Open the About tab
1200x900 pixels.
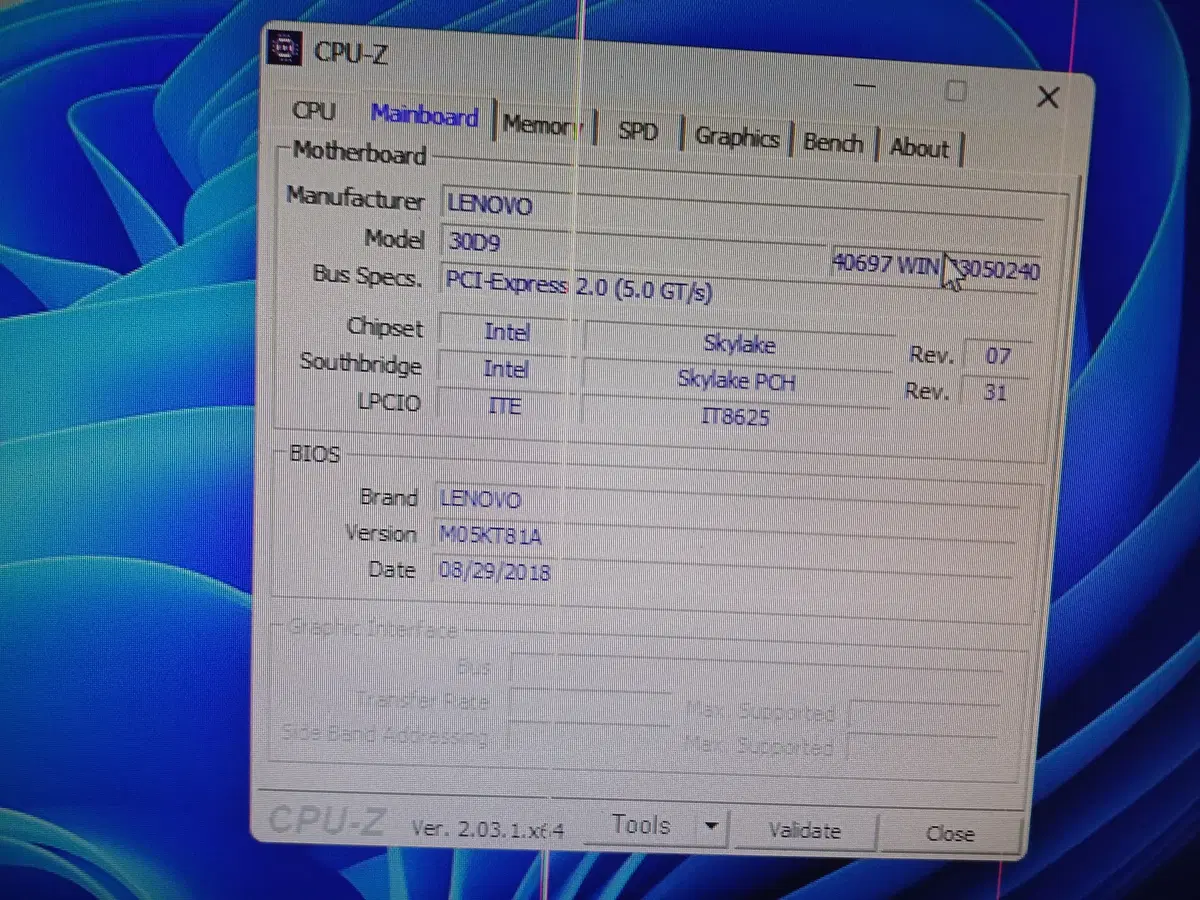pyautogui.click(x=919, y=148)
